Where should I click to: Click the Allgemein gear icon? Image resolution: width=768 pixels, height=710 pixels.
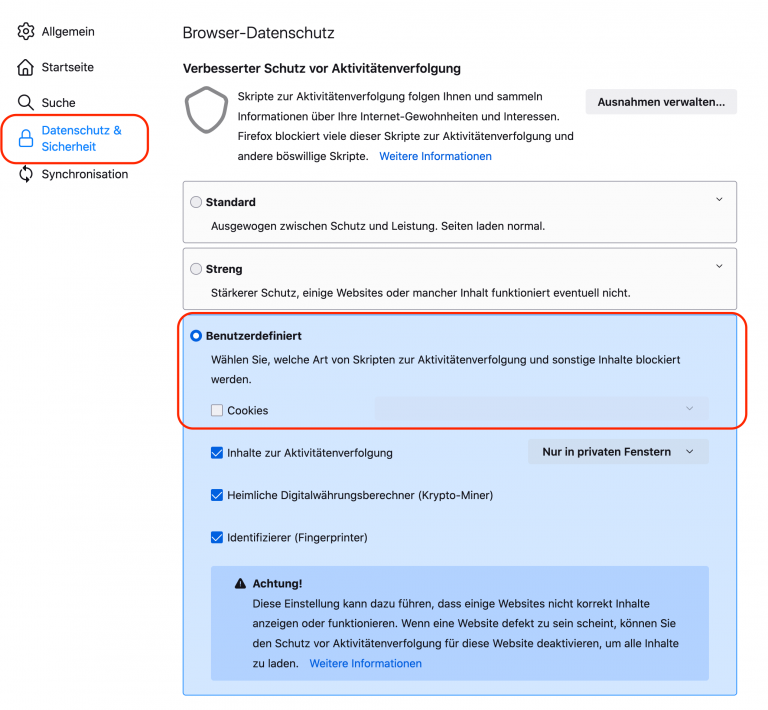(x=26, y=32)
